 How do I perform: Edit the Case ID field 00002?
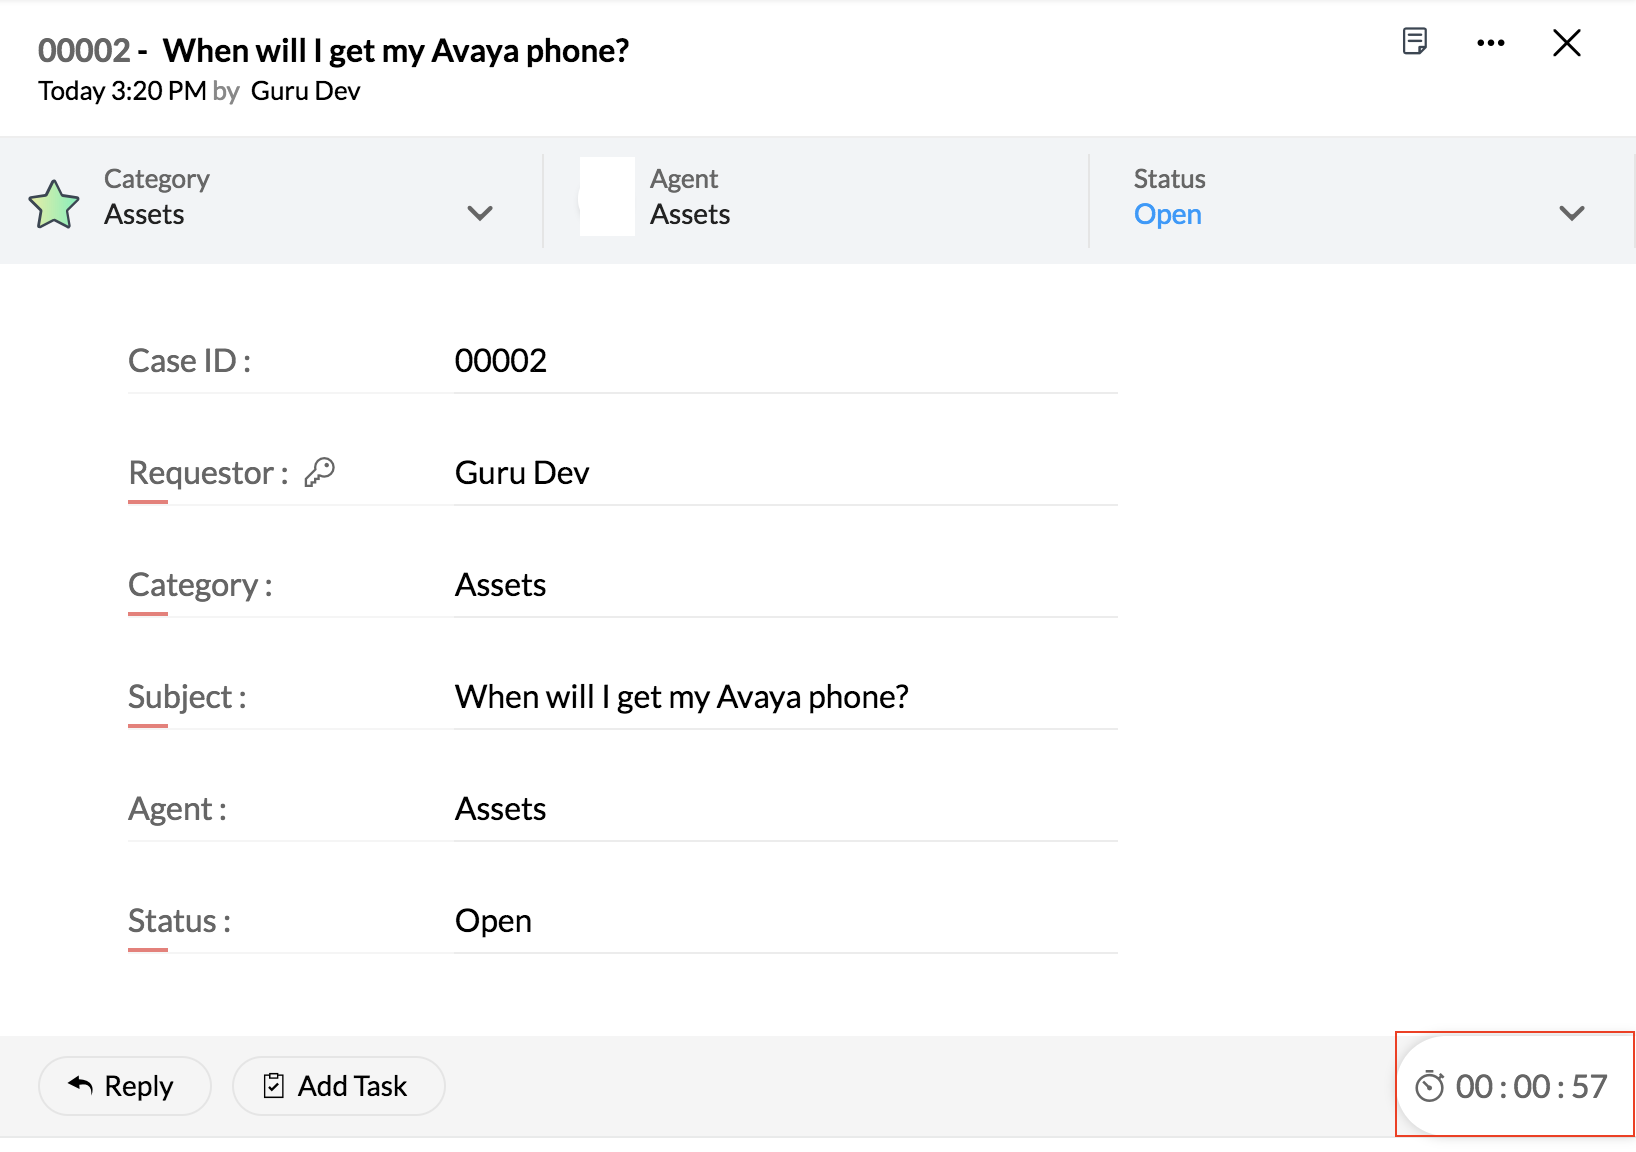pos(786,361)
